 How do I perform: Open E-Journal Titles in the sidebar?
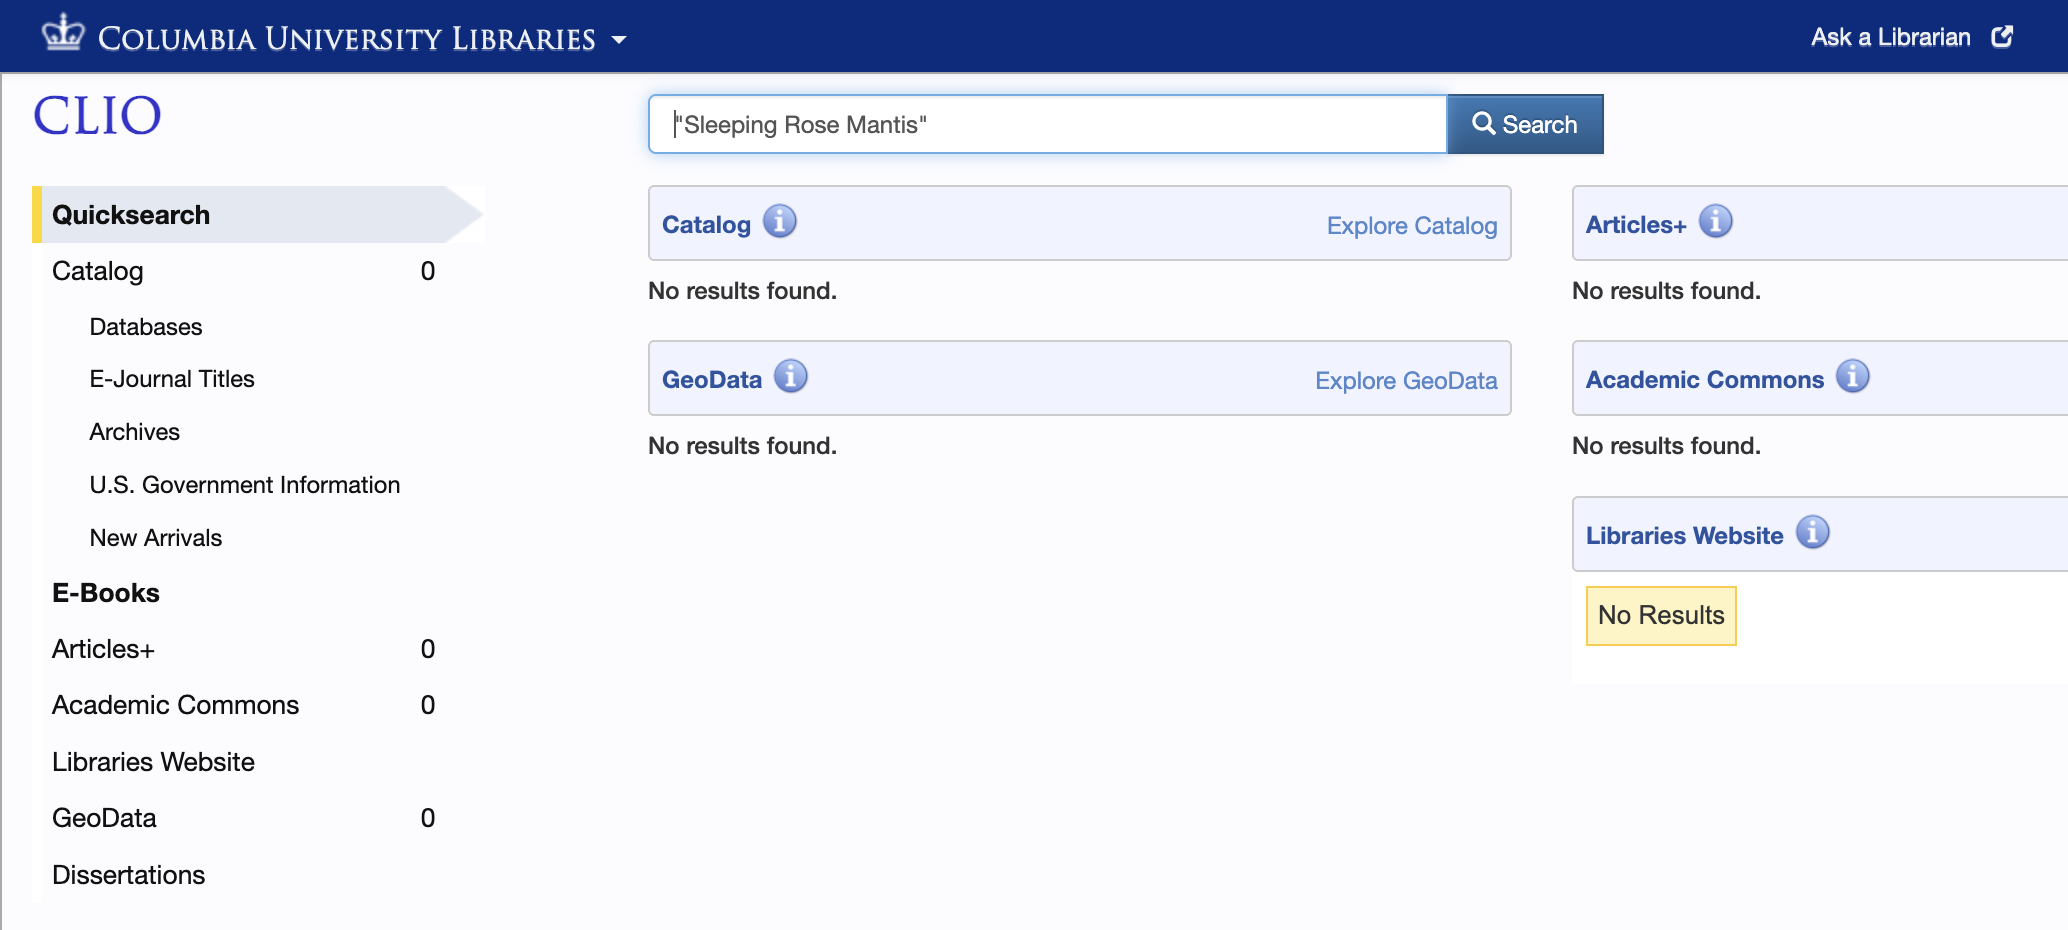tap(172, 379)
